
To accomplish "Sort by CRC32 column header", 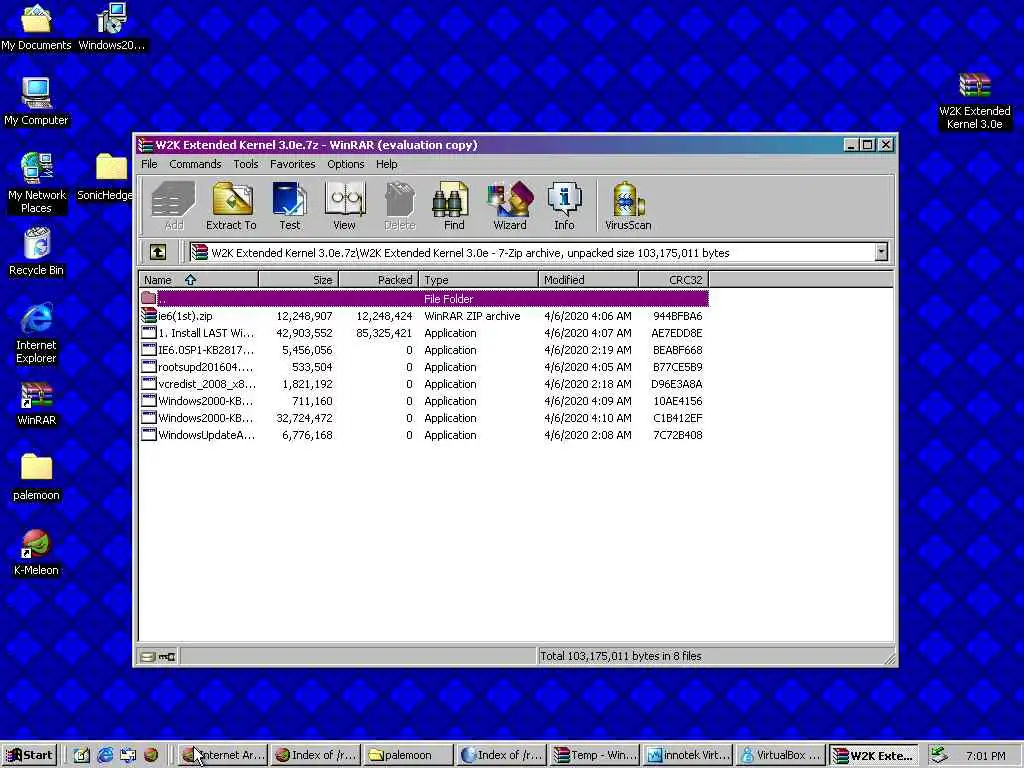I will [673, 280].
